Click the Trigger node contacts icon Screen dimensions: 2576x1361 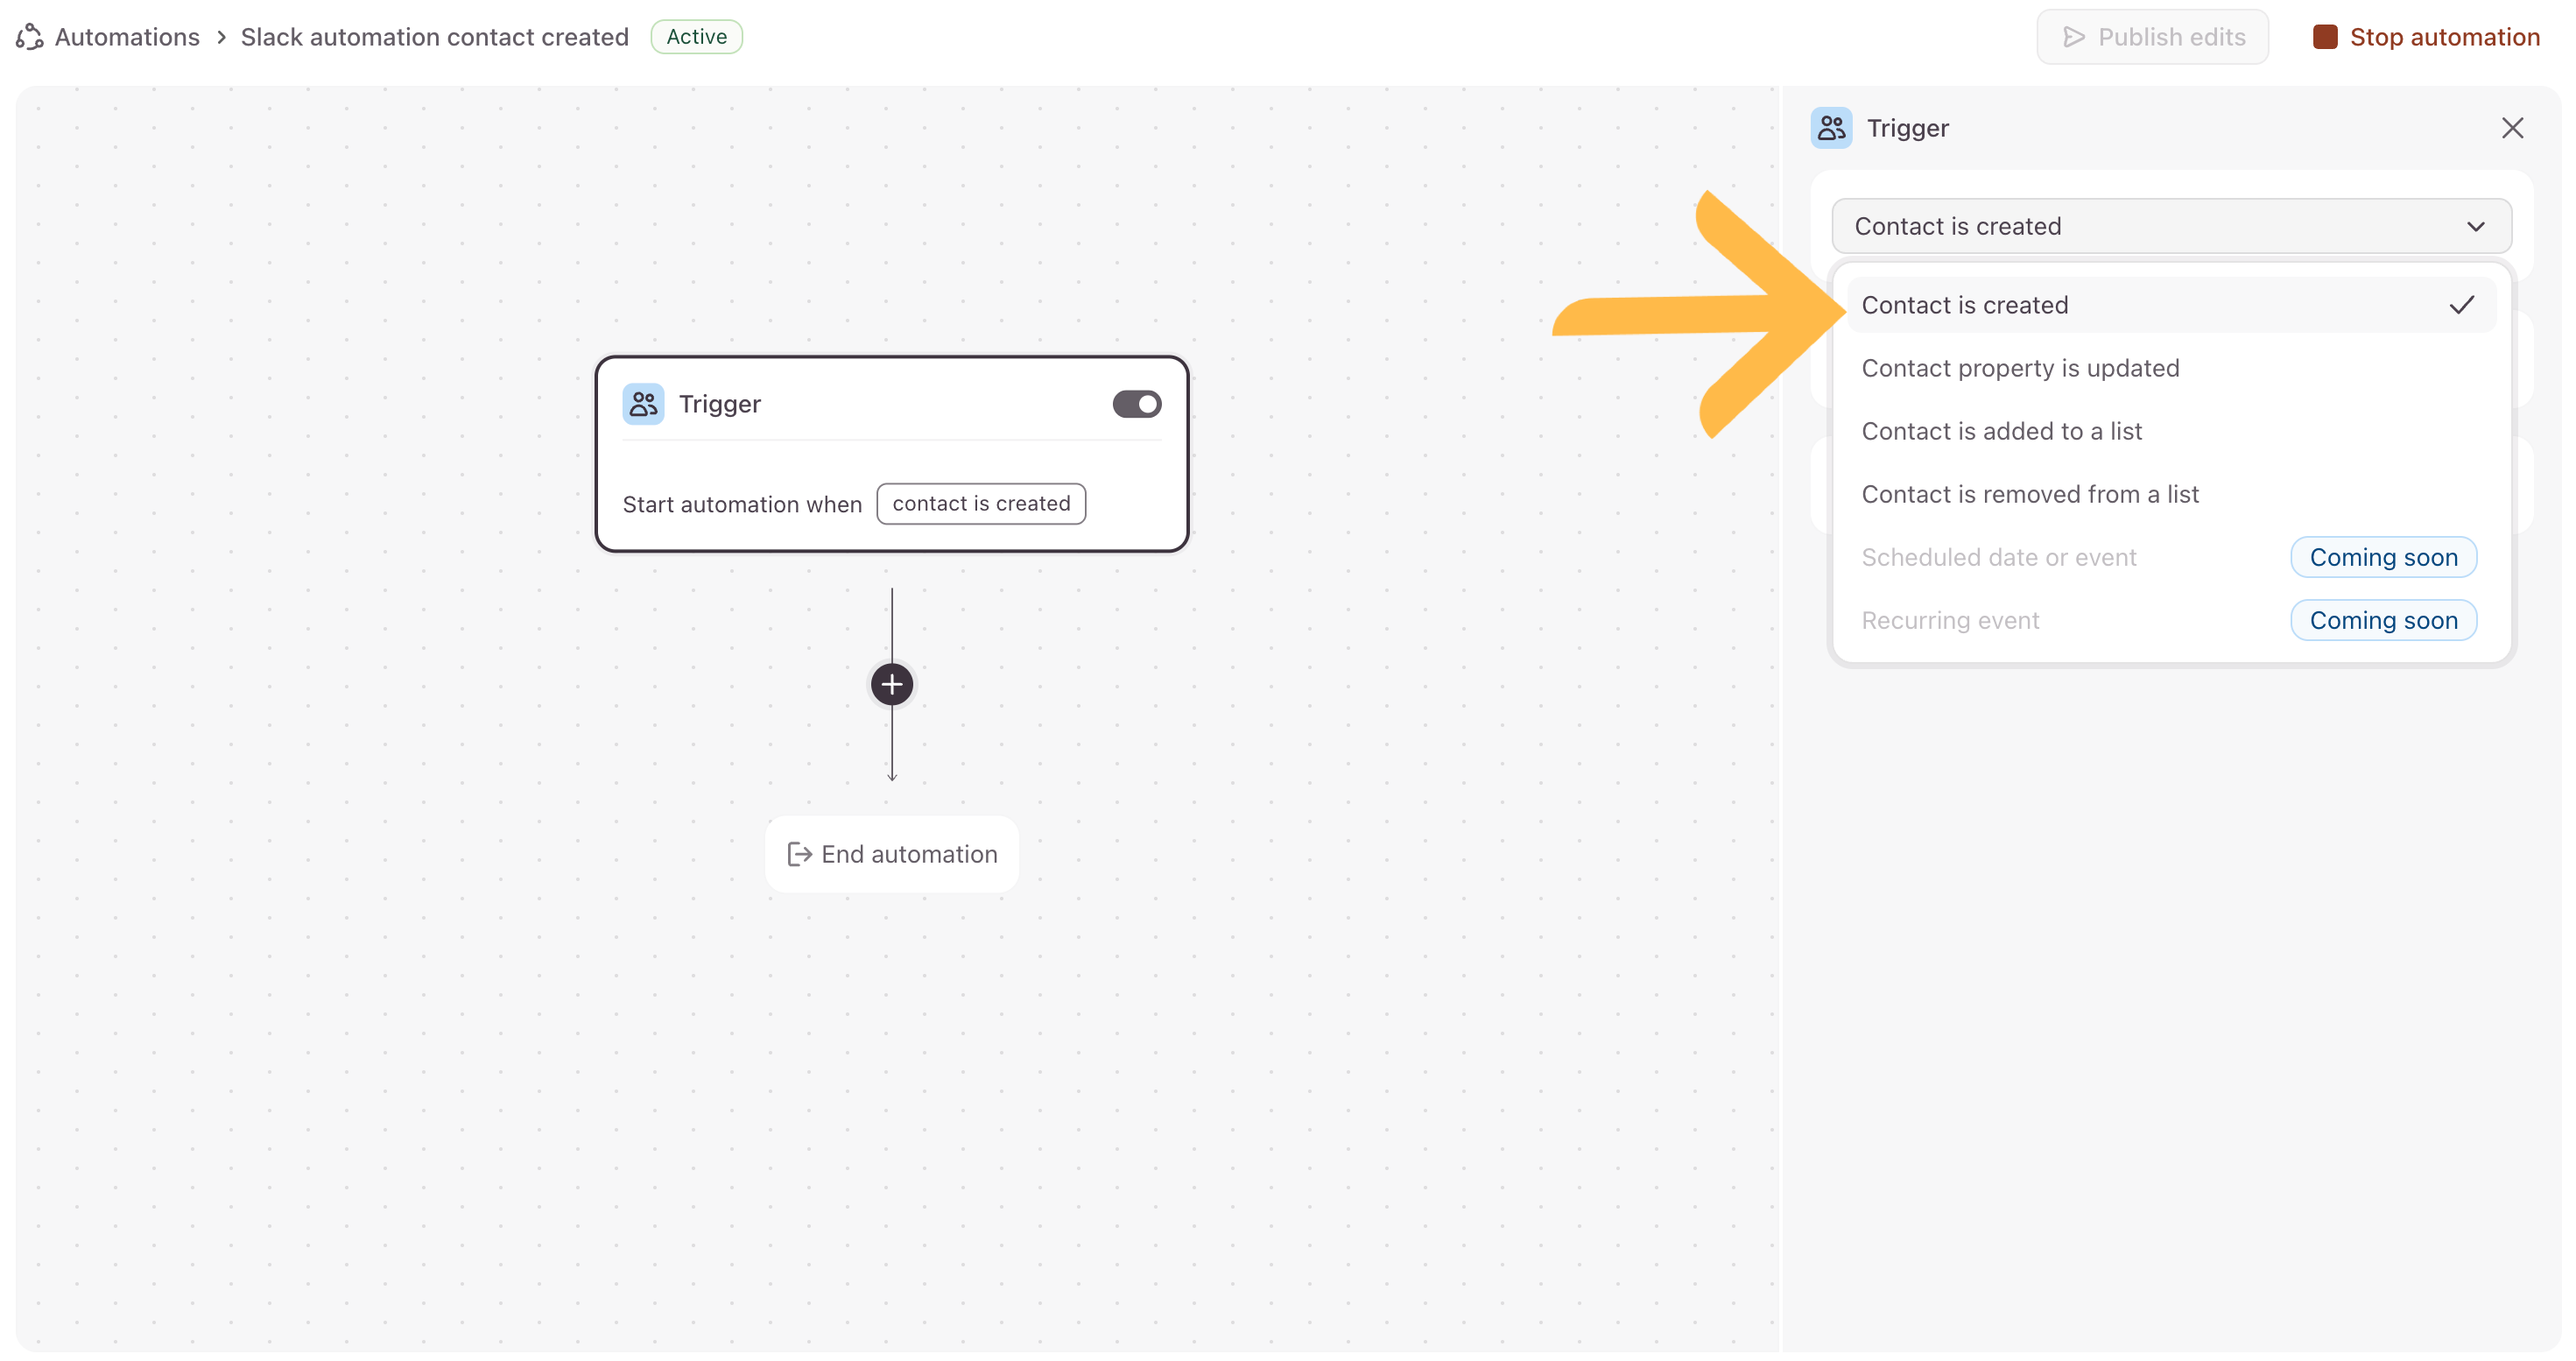(x=643, y=404)
